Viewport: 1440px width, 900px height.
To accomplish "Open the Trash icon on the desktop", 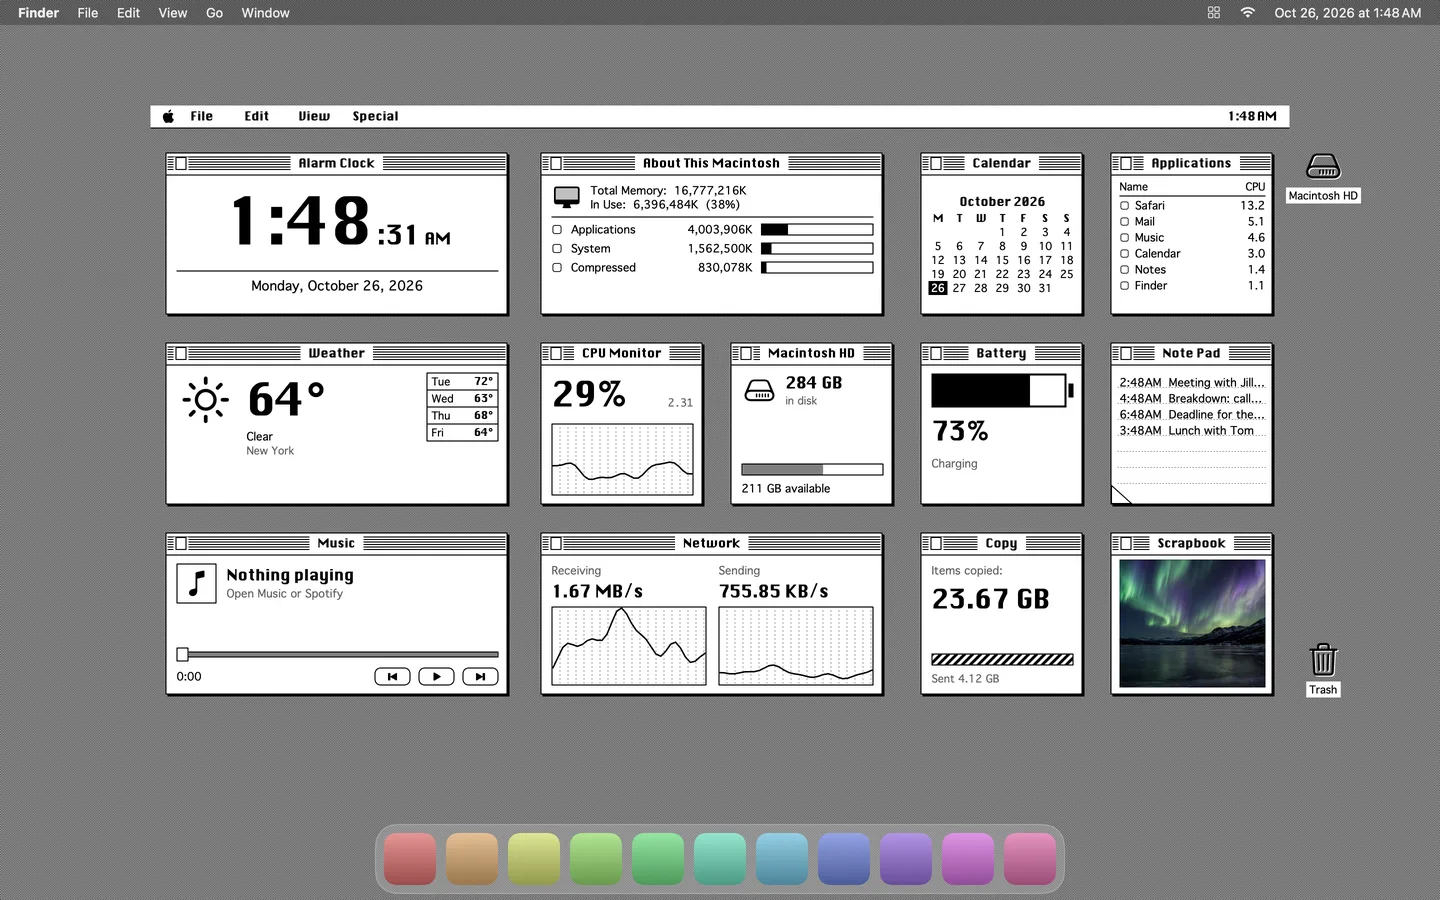I will 1323,660.
